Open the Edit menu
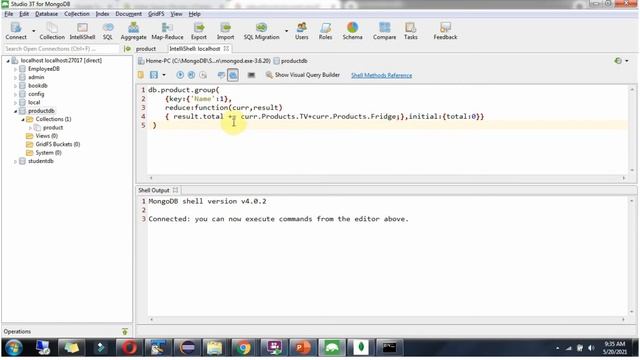This screenshot has height=360, width=640. (24, 14)
